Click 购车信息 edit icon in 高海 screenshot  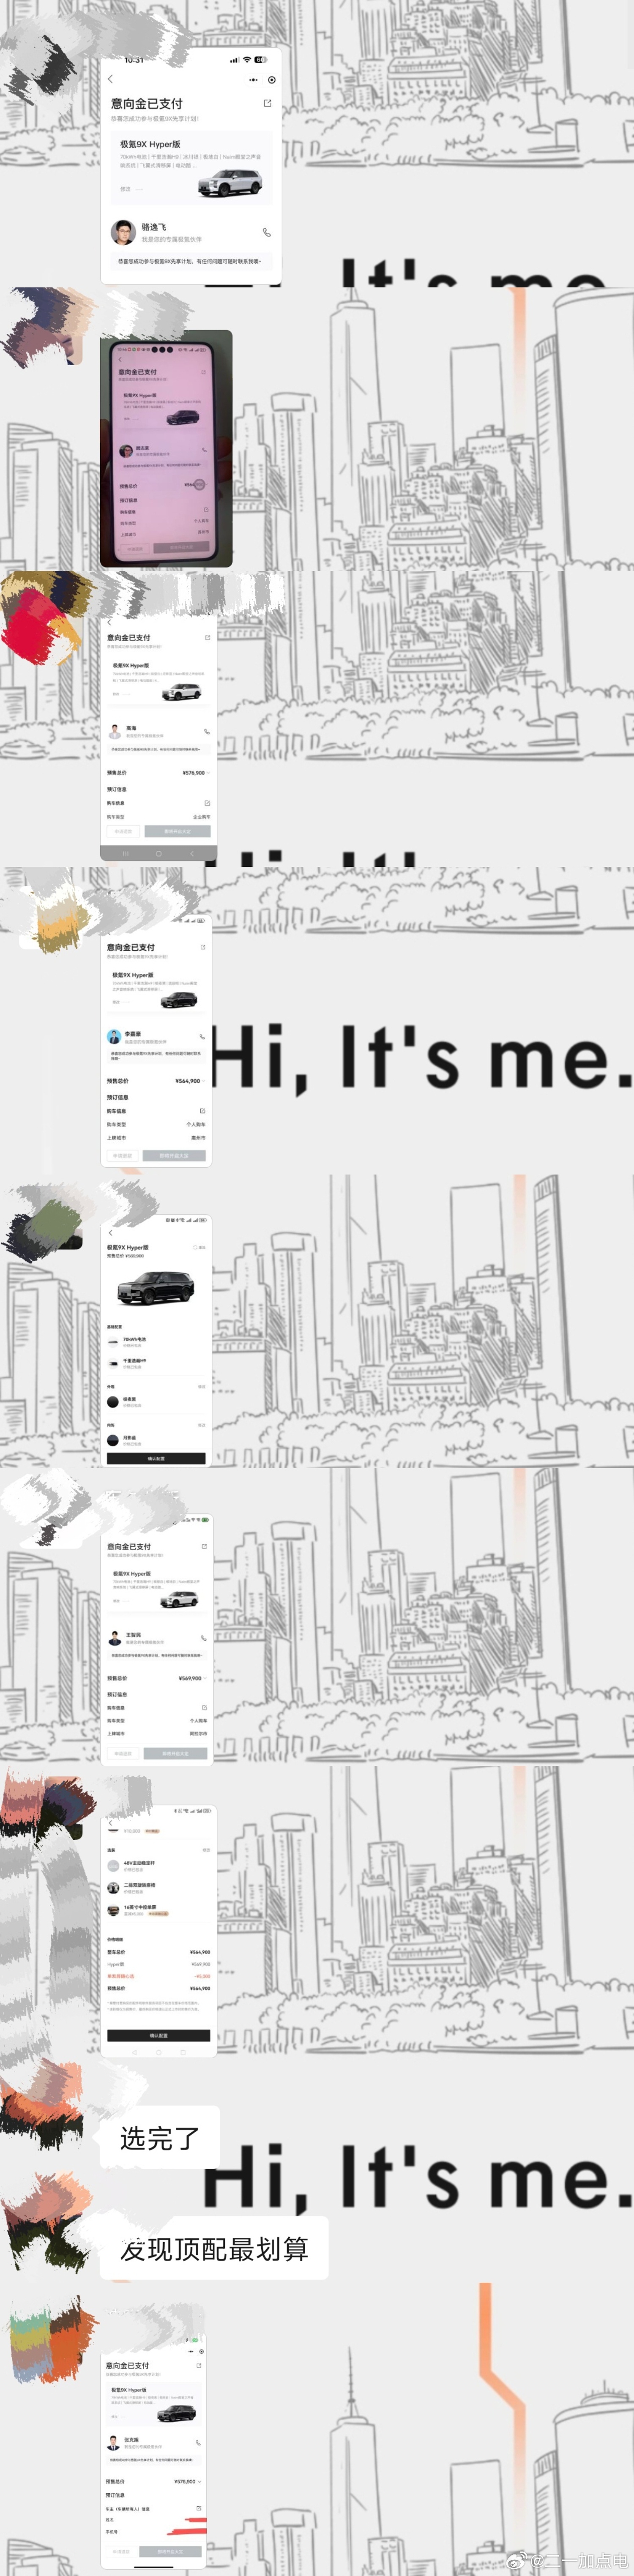207,803
